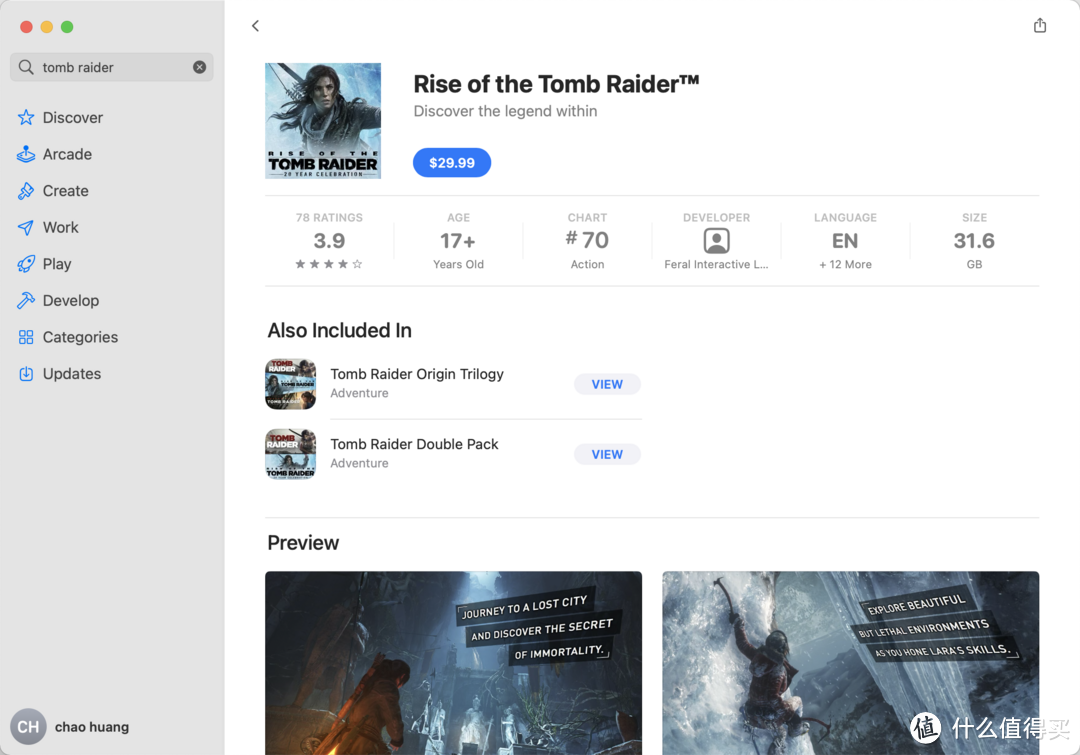Click the Categories grid icon
1080x755 pixels.
click(26, 337)
